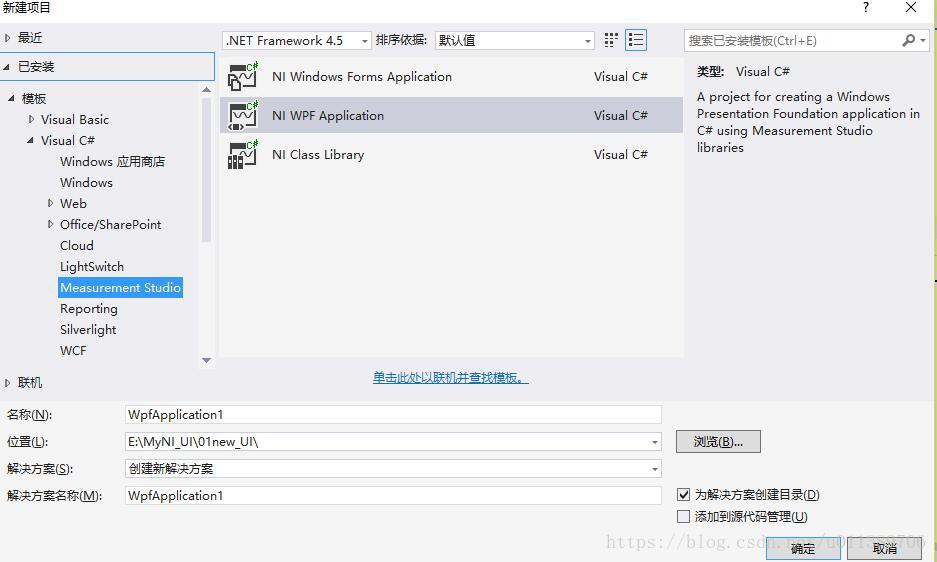Collapse the Visual C# node
Screen dimensions: 937x562
point(30,140)
